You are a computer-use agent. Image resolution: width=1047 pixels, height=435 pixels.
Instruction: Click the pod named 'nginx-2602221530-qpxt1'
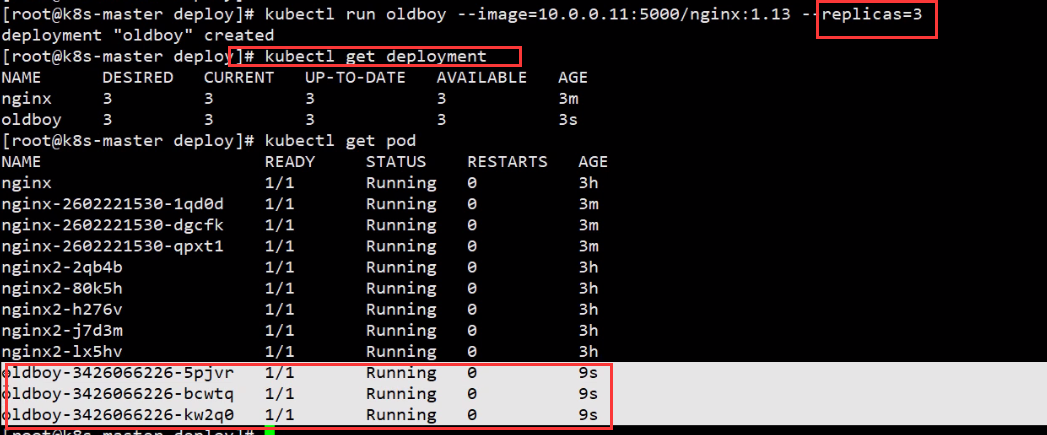pyautogui.click(x=112, y=247)
